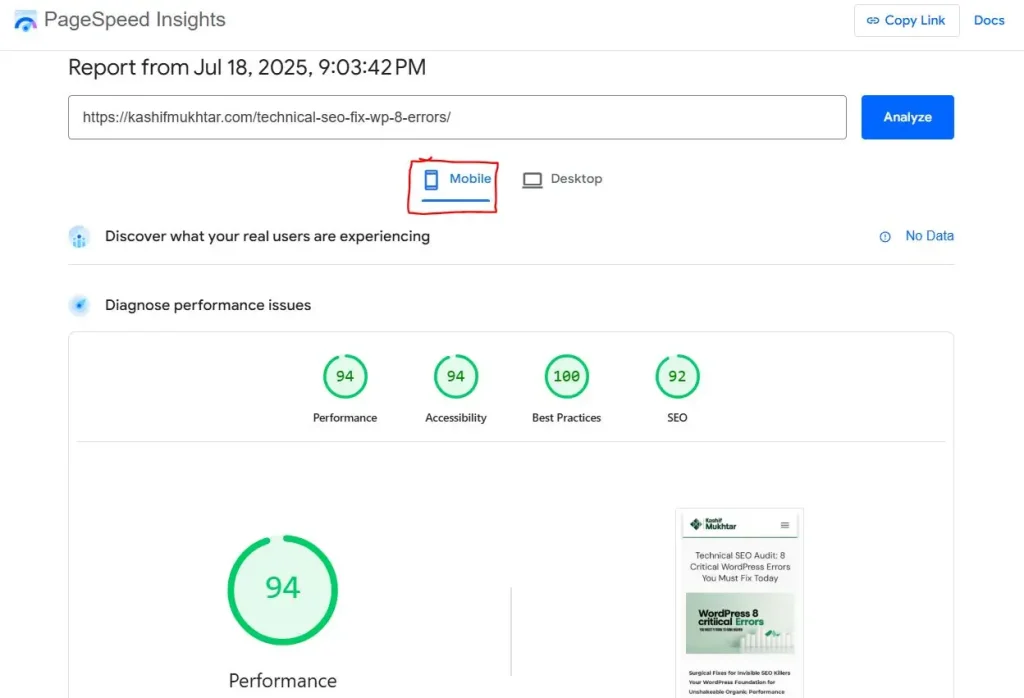The image size is (1024, 698).
Task: Select the SEO score gauge 92
Action: (x=677, y=376)
